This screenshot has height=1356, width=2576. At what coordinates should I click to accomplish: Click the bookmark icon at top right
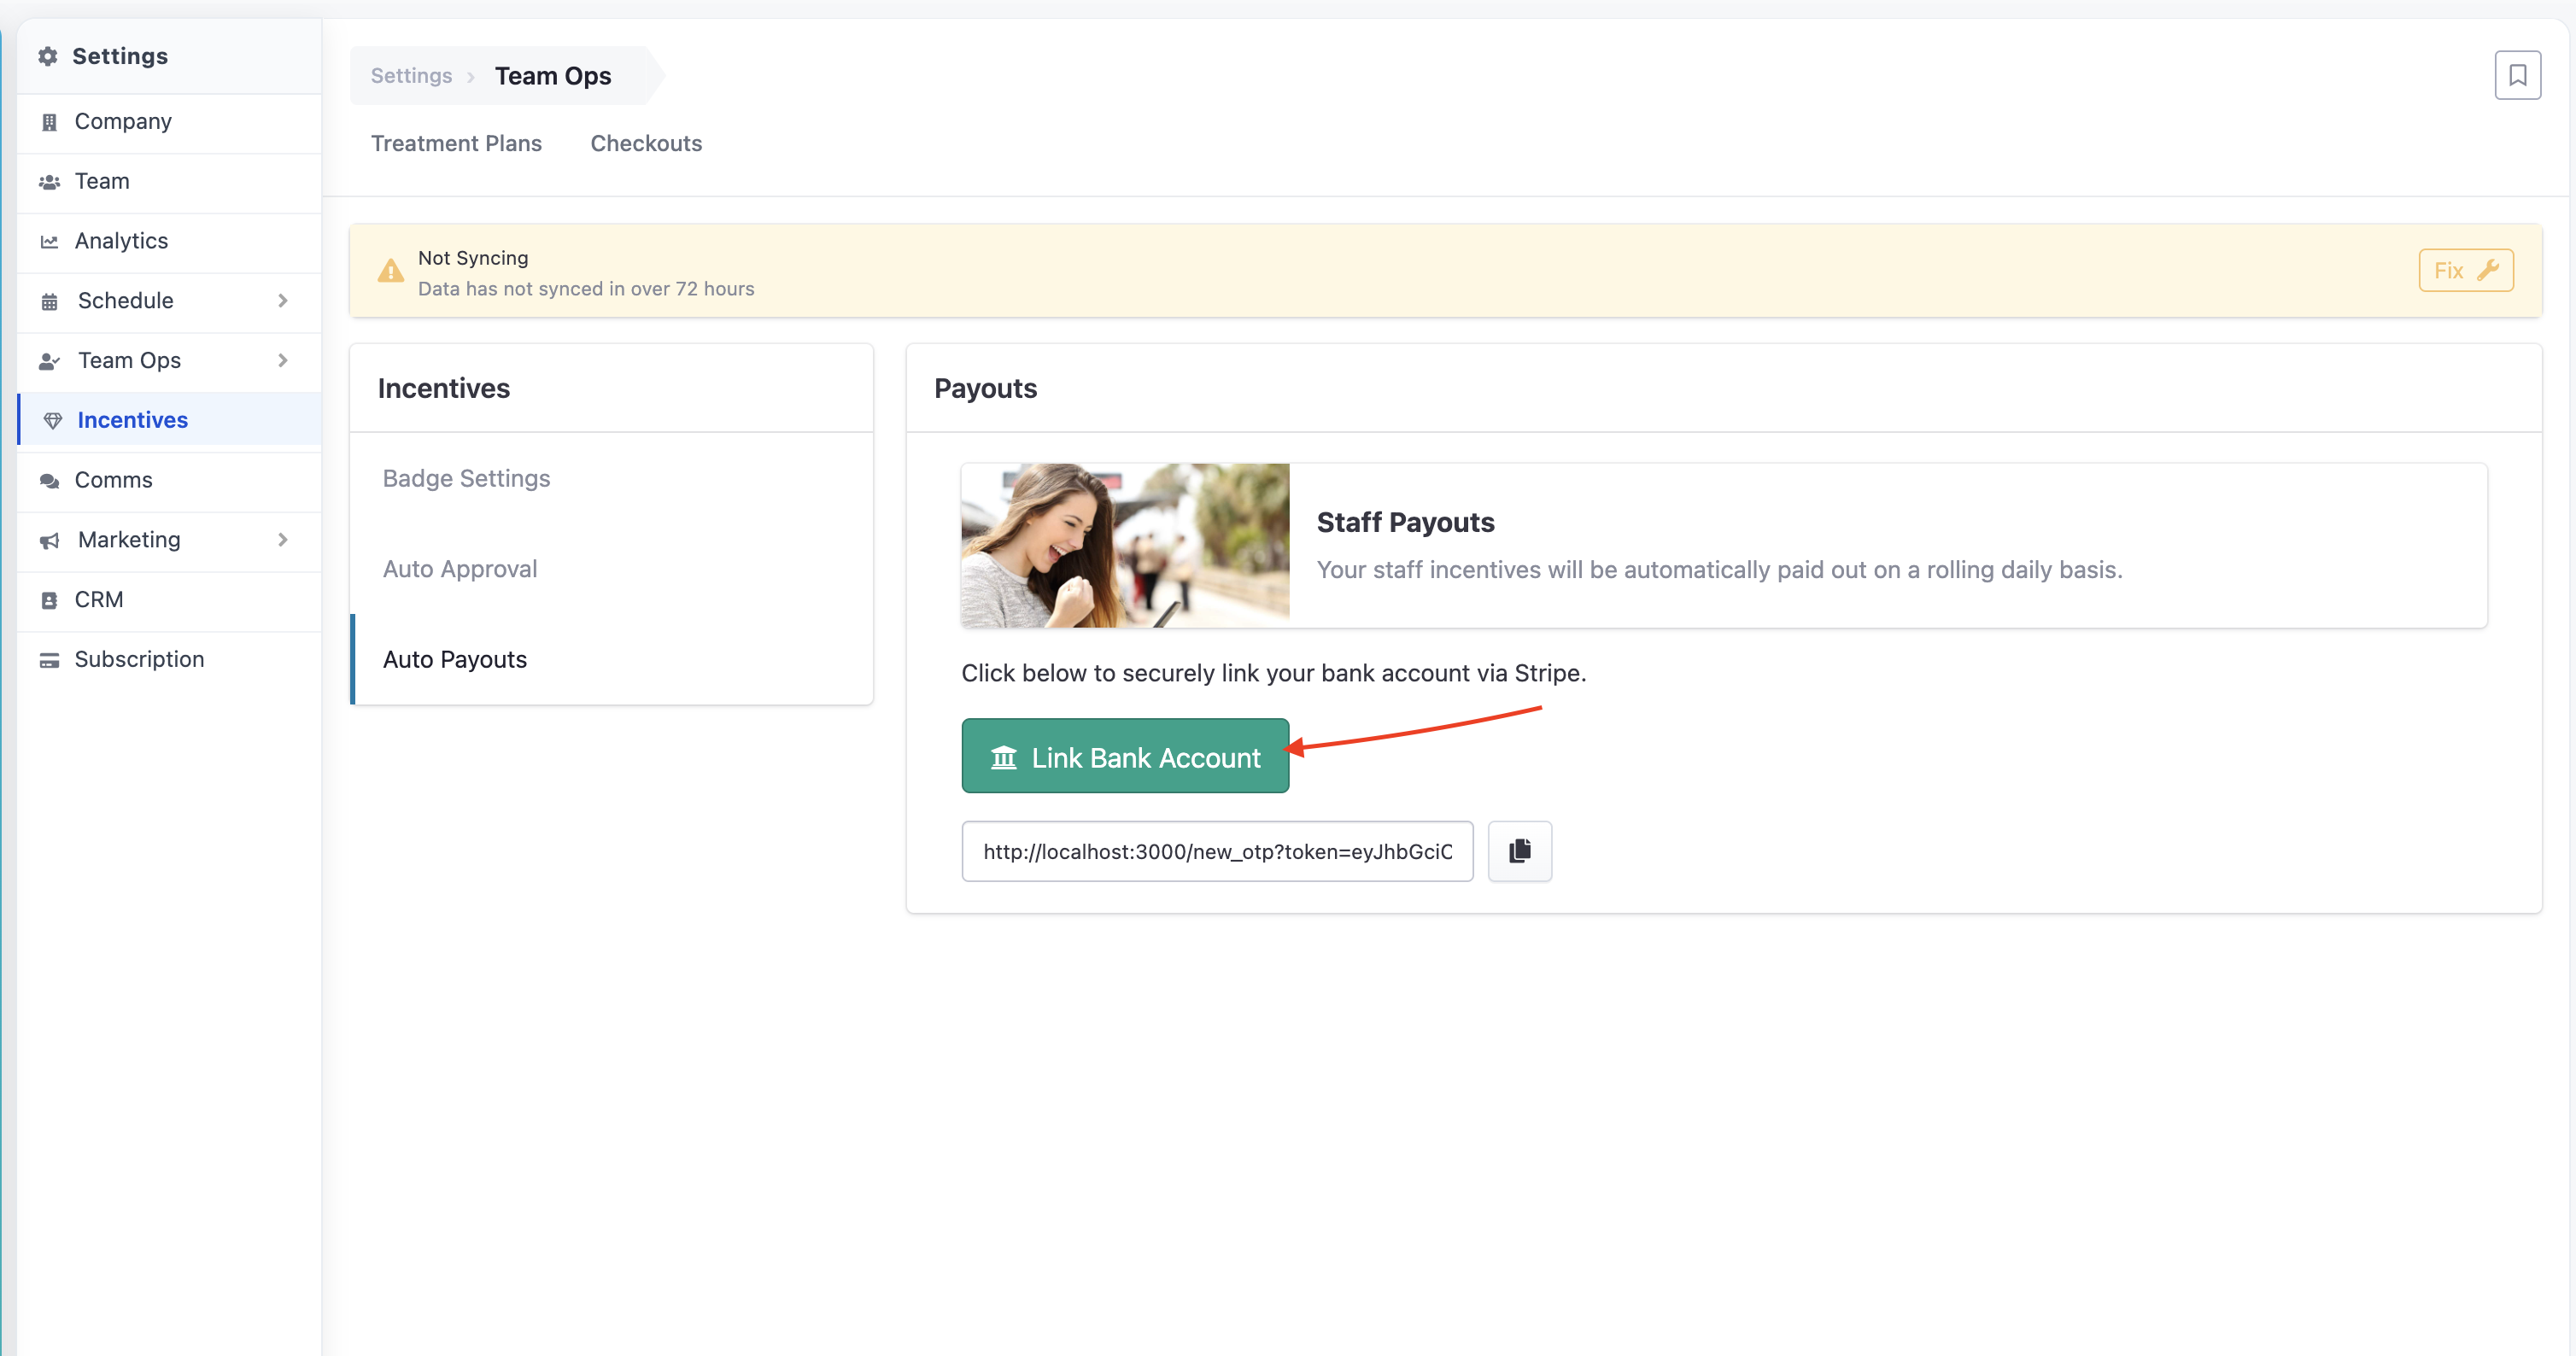2517,75
